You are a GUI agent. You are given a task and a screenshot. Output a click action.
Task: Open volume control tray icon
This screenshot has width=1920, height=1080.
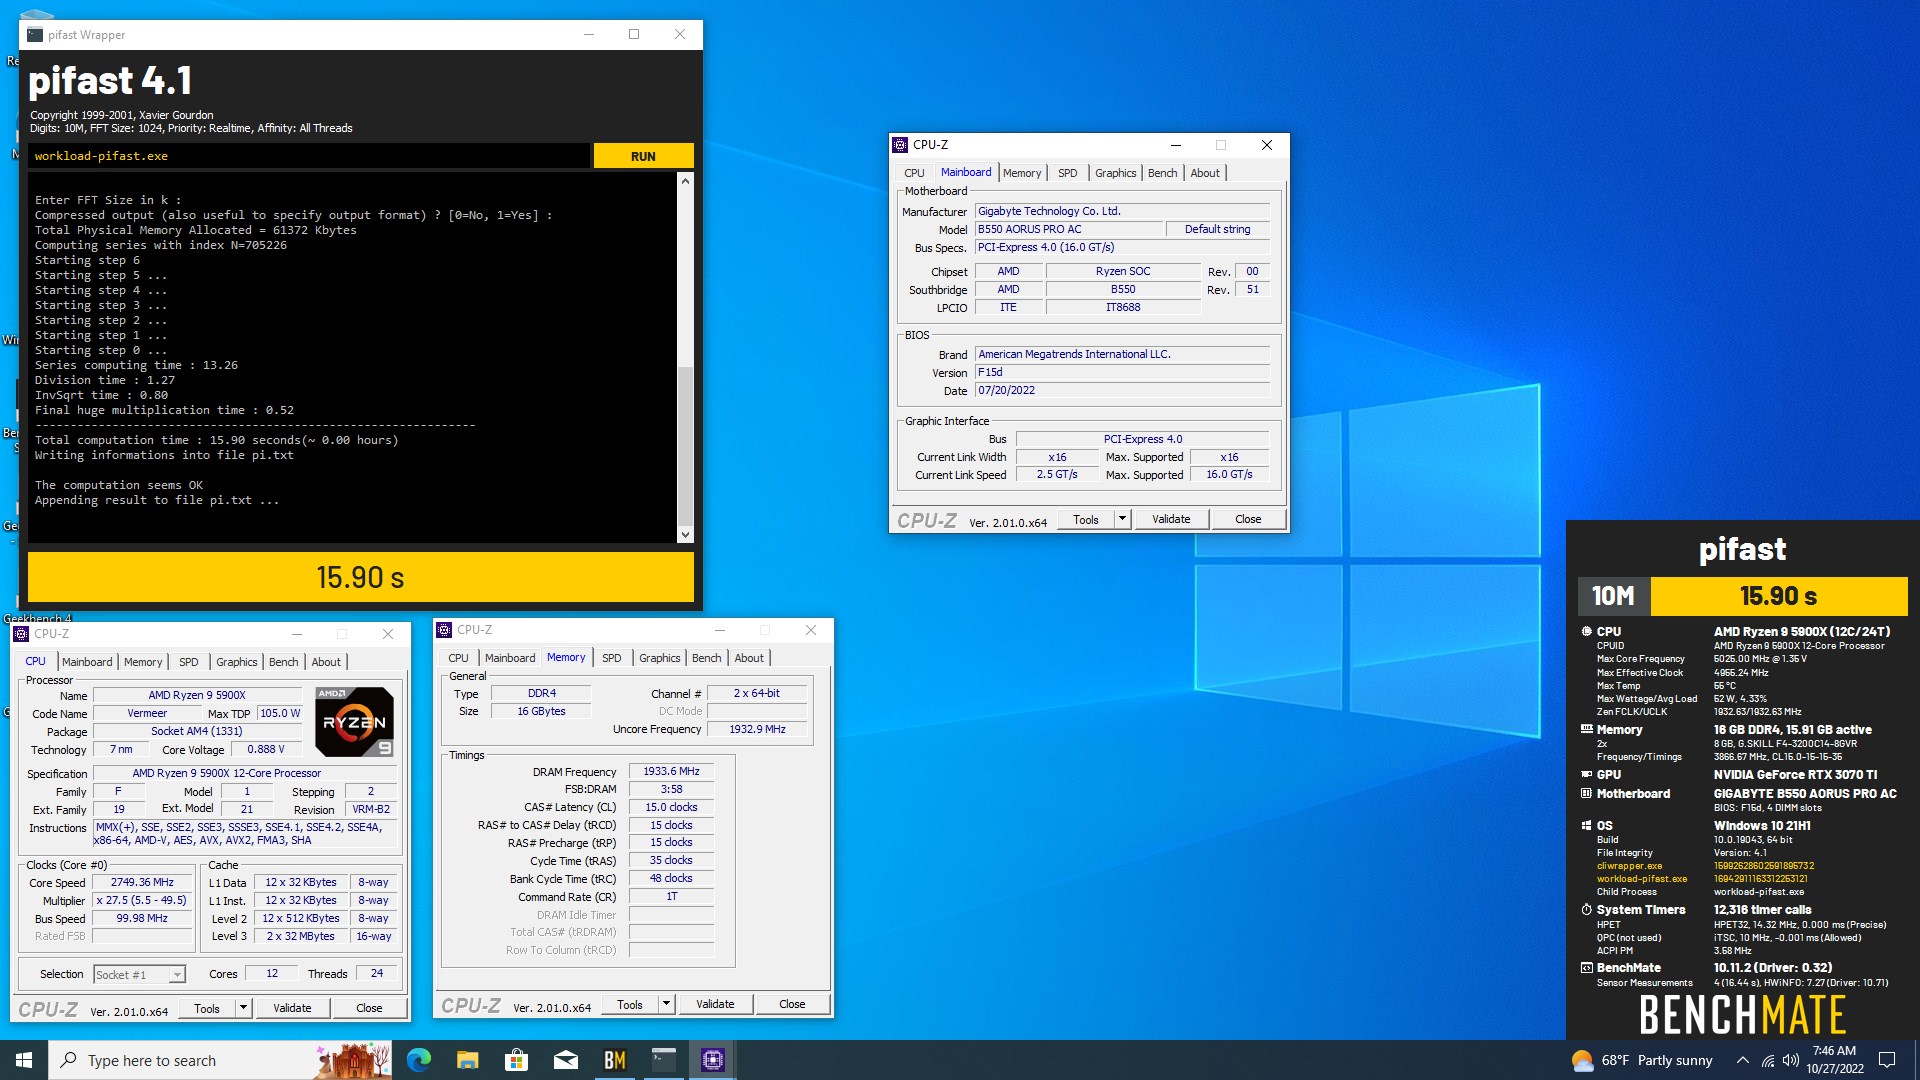[x=1791, y=1060]
